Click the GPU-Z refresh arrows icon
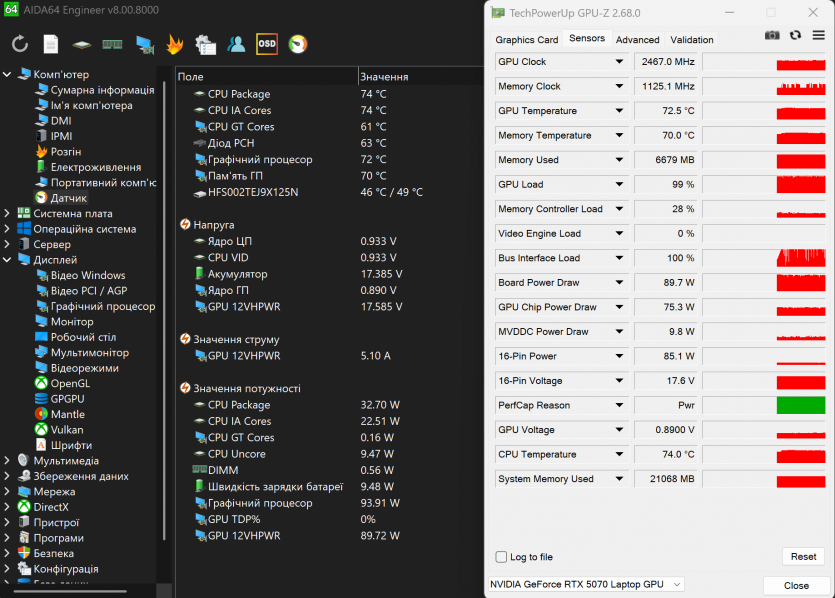 point(795,35)
